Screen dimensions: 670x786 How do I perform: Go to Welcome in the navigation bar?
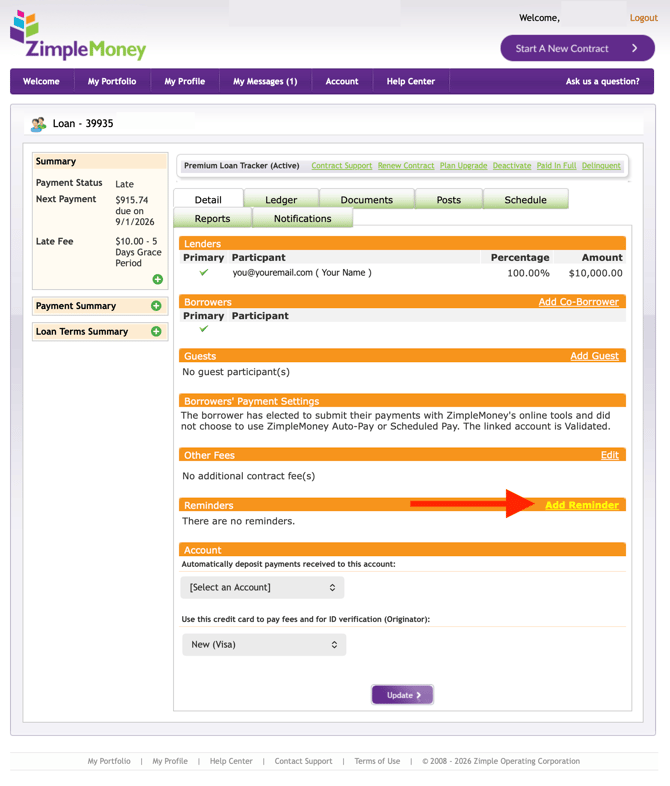coord(41,81)
